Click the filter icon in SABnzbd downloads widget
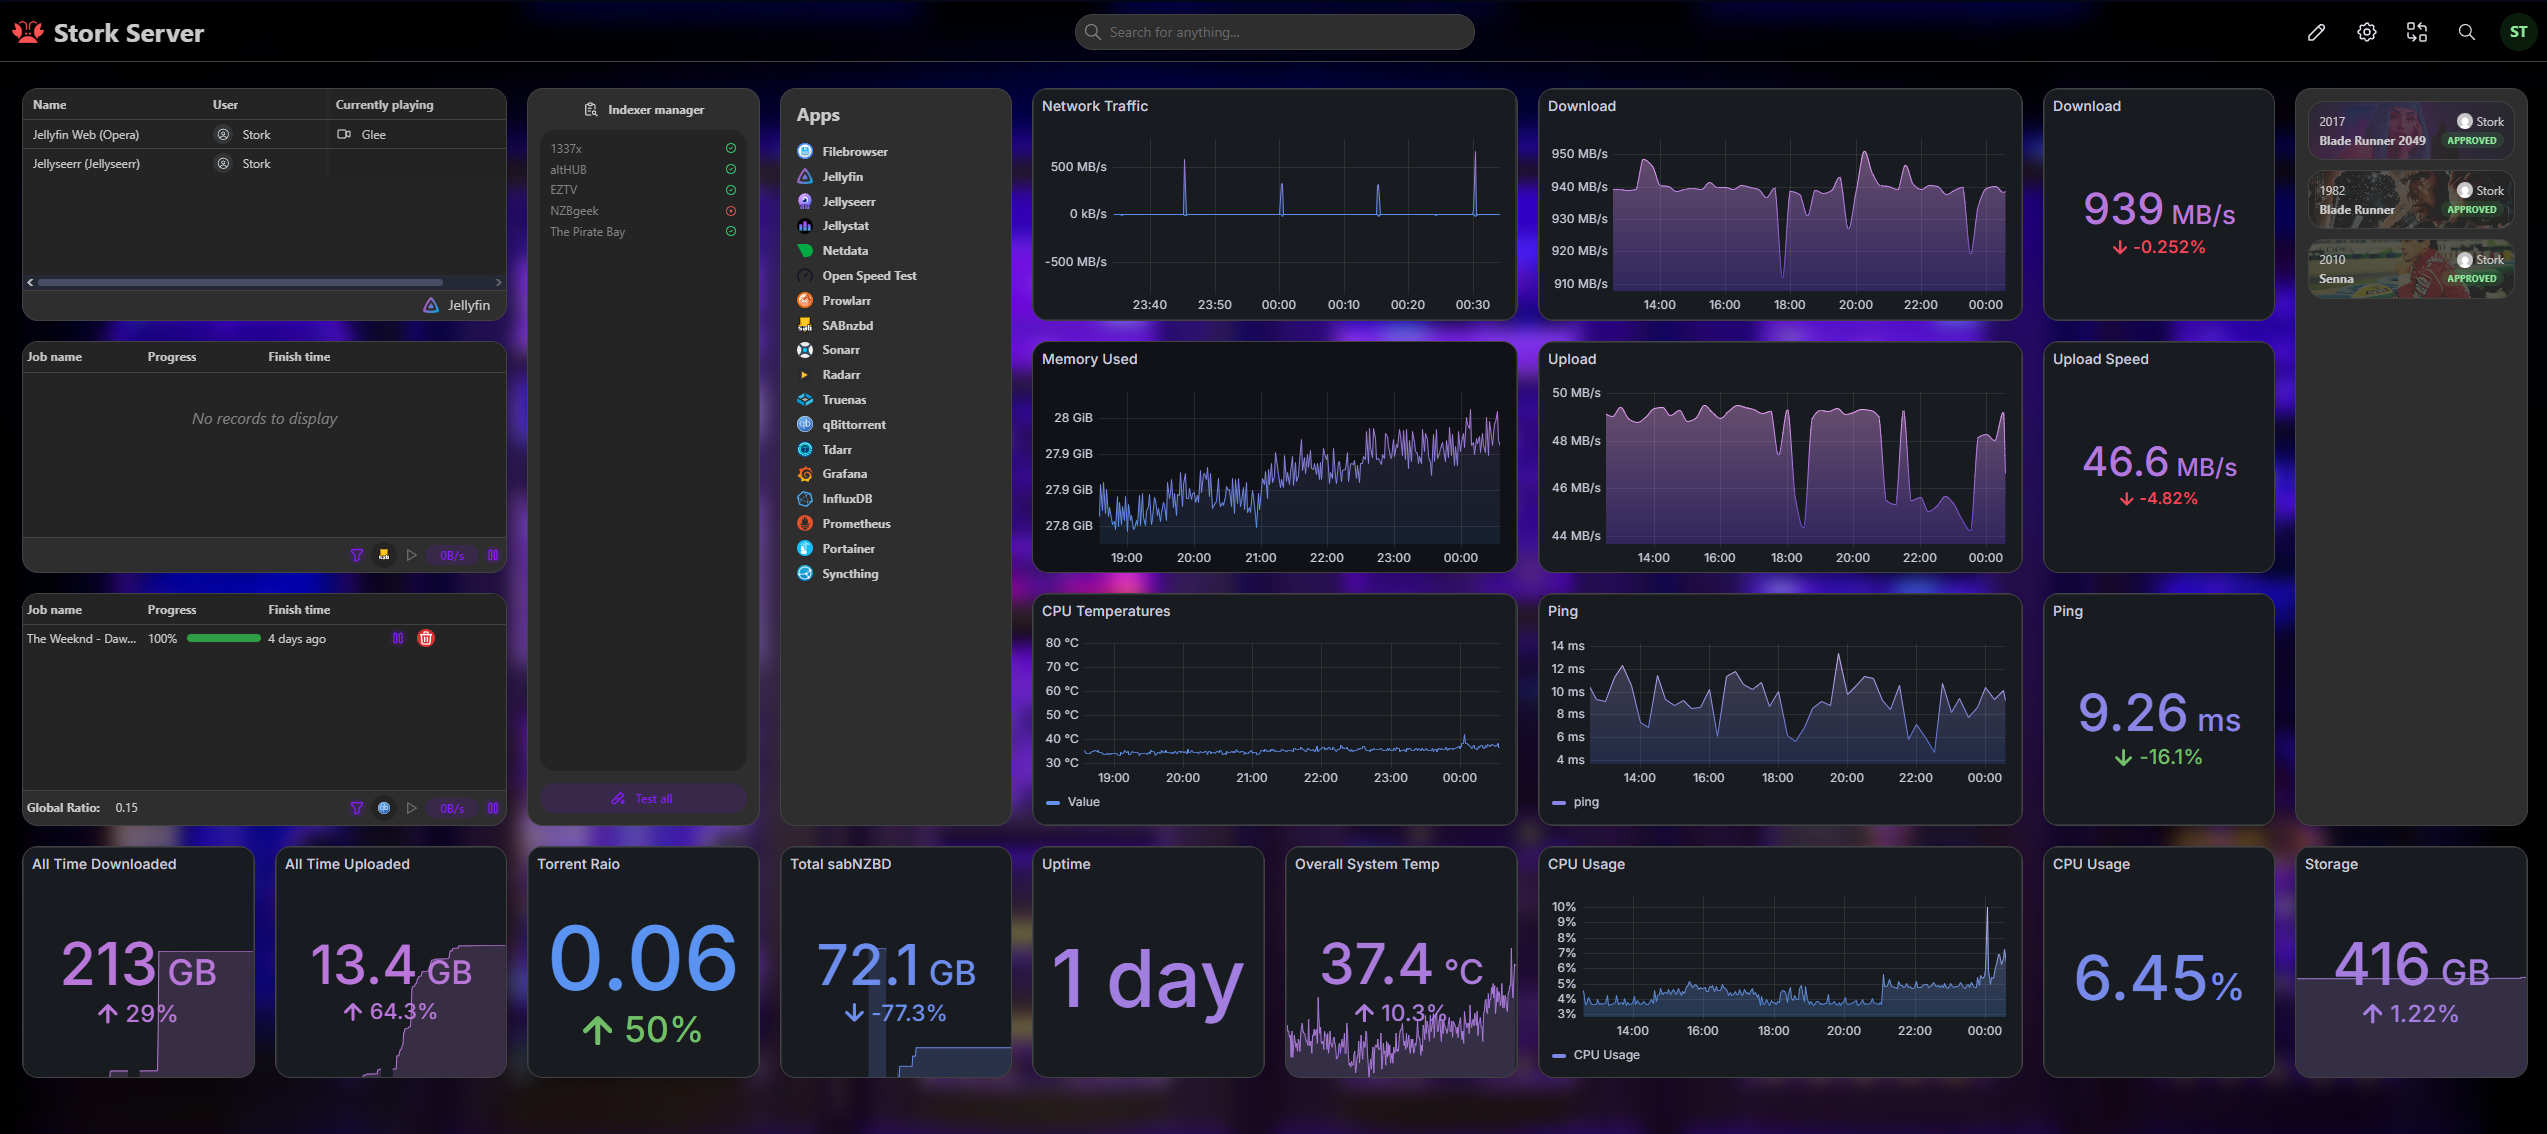This screenshot has width=2547, height=1134. click(x=357, y=555)
